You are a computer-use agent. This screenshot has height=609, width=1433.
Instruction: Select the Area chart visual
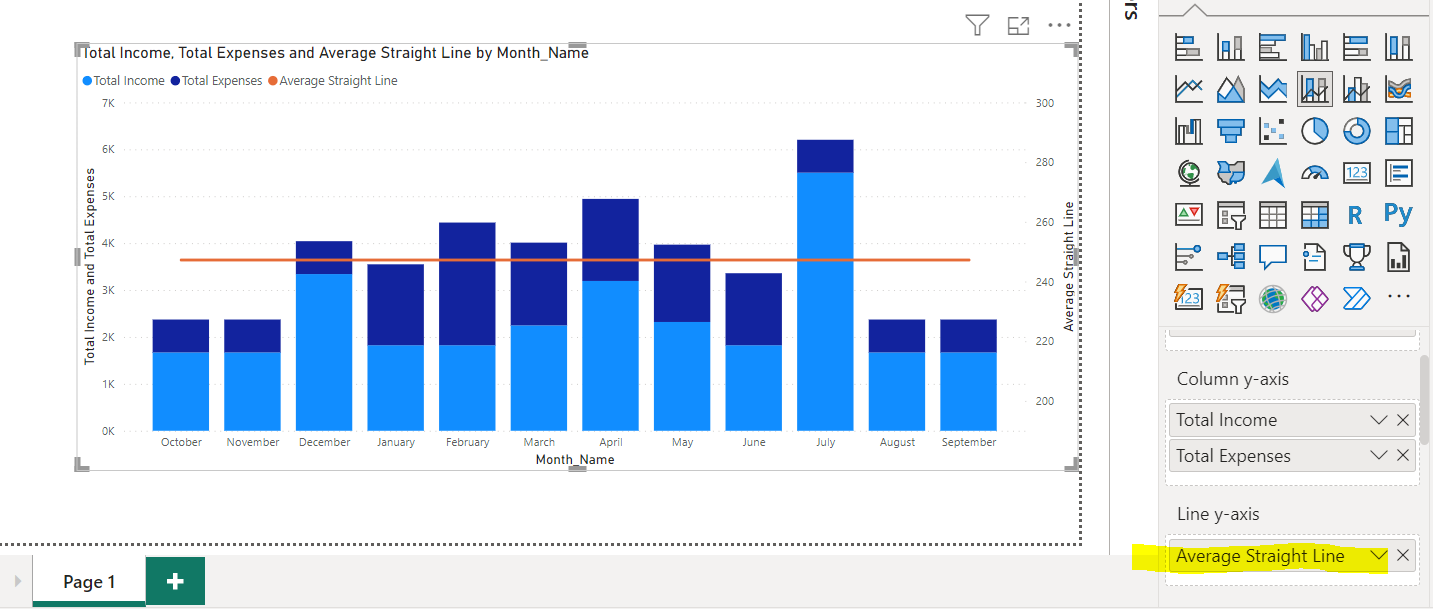(1230, 89)
